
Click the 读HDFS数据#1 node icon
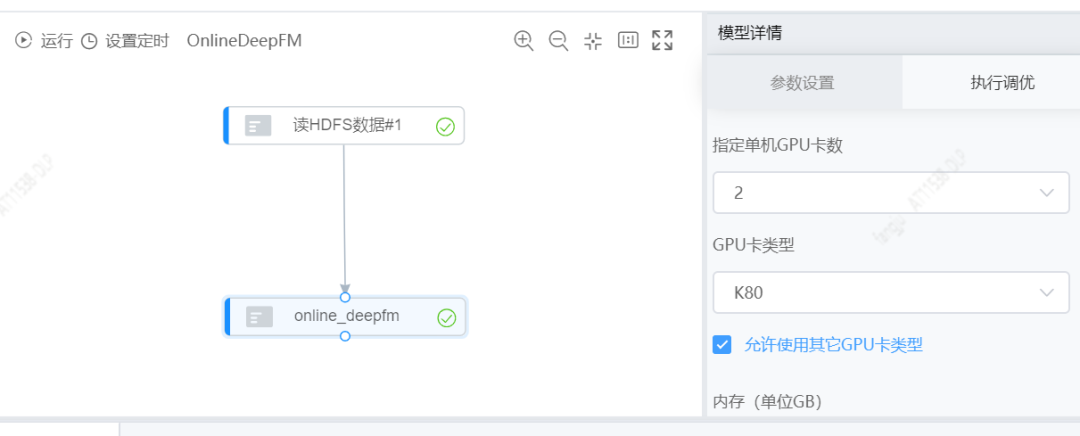pos(259,126)
